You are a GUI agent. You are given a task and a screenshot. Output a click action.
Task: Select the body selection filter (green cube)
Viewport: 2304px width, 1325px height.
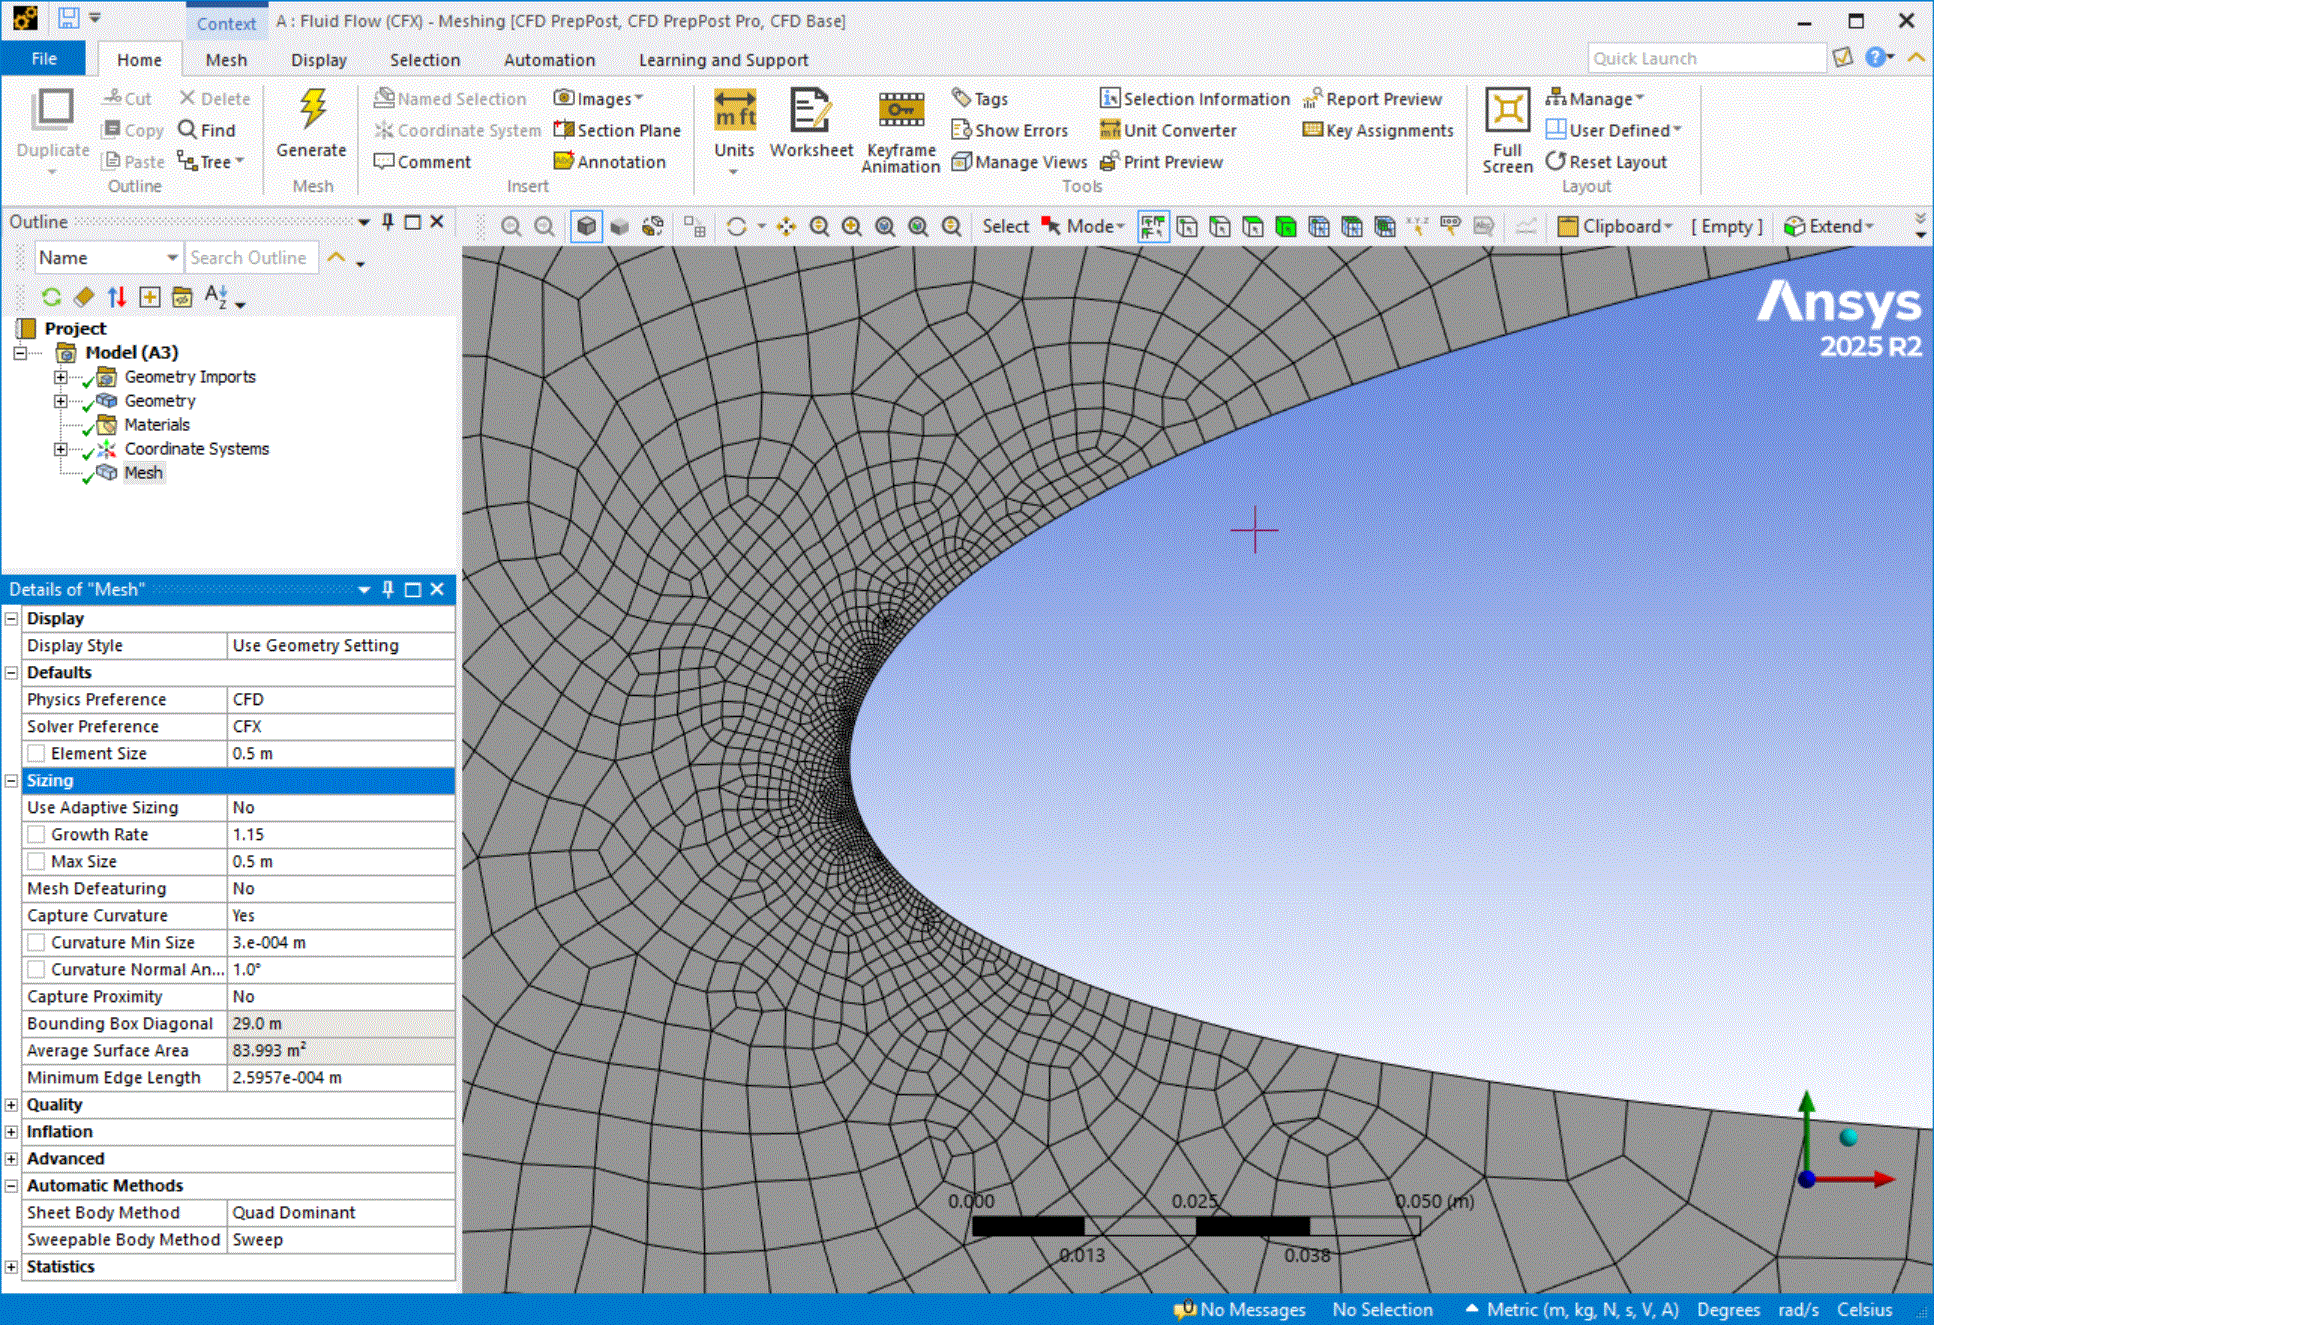(x=1286, y=226)
